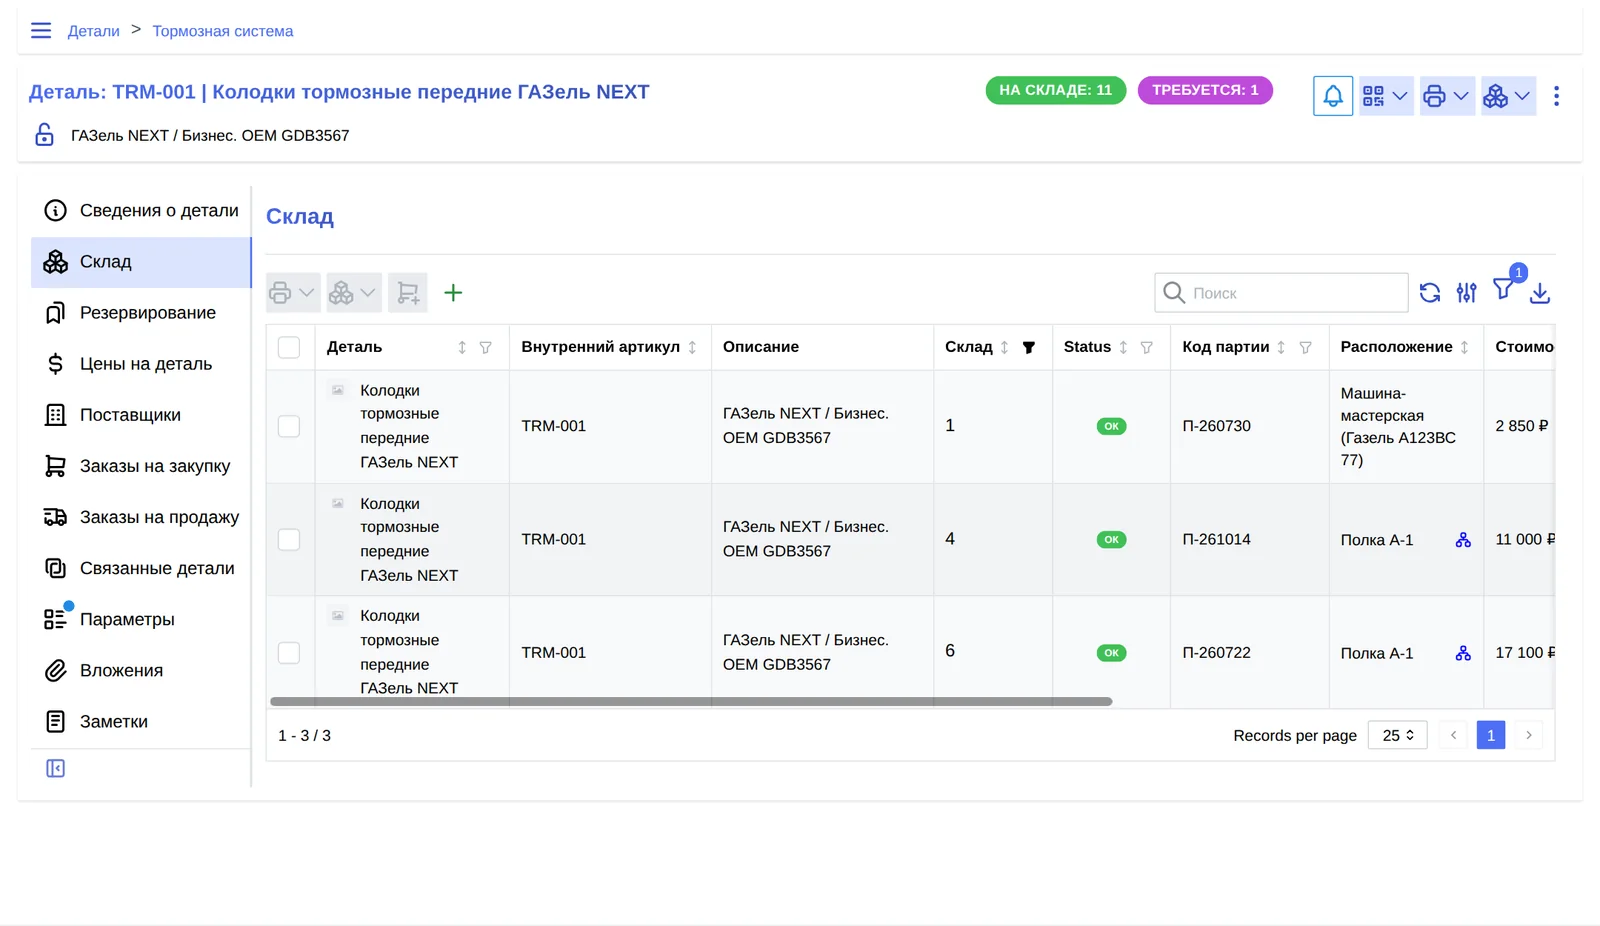This screenshot has height=926, width=1600.
Task: Follow the Тормозная система breadcrumb link
Action: tap(222, 31)
